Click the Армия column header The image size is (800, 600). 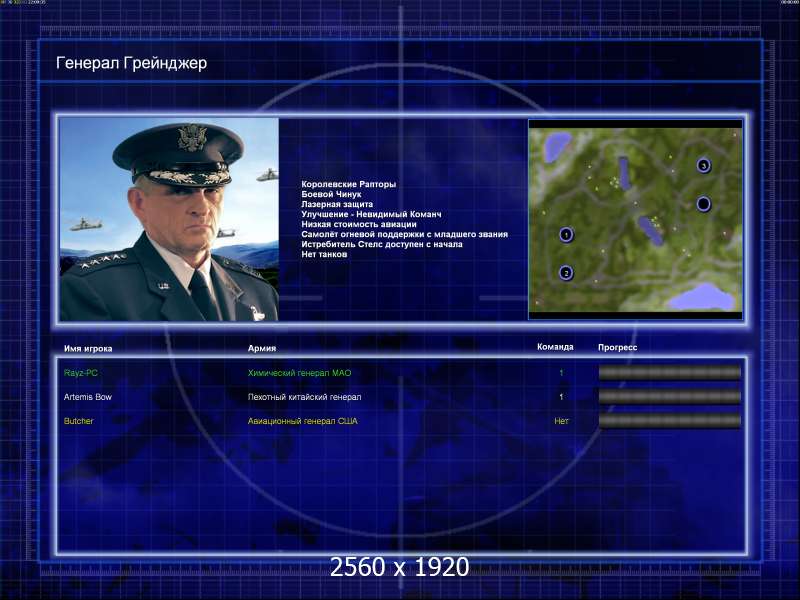click(x=262, y=348)
